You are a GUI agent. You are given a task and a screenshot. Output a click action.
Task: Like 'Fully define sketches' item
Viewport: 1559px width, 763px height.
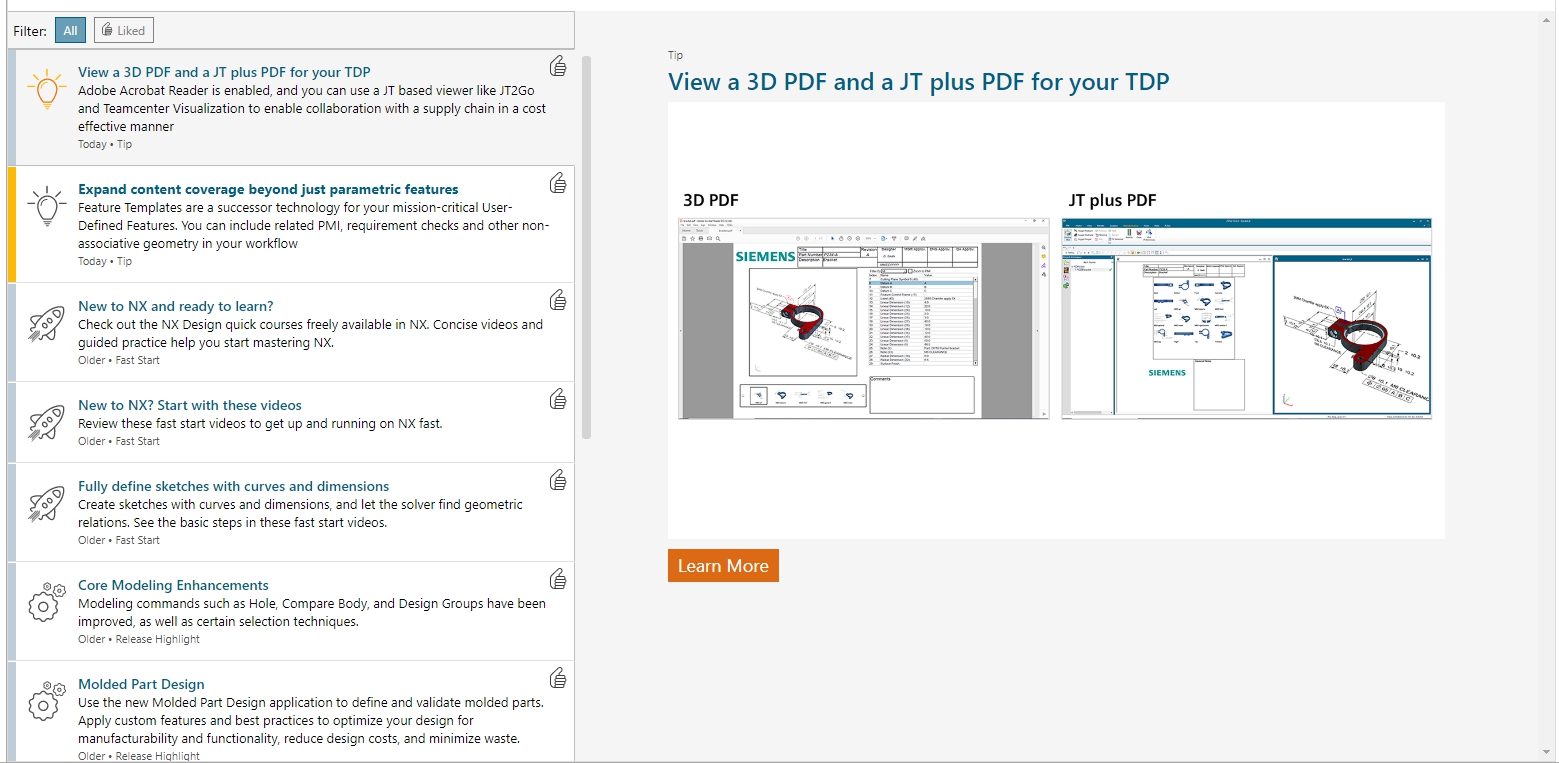[558, 480]
